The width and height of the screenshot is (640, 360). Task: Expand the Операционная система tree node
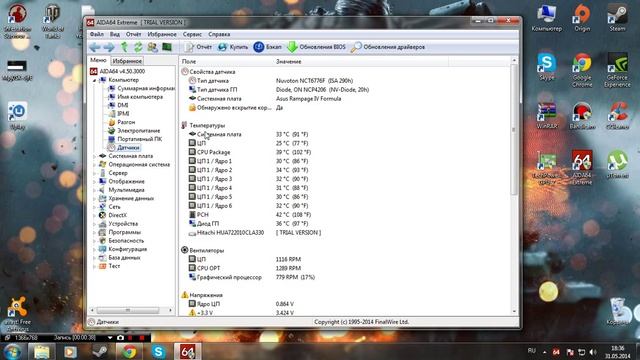coord(94,164)
